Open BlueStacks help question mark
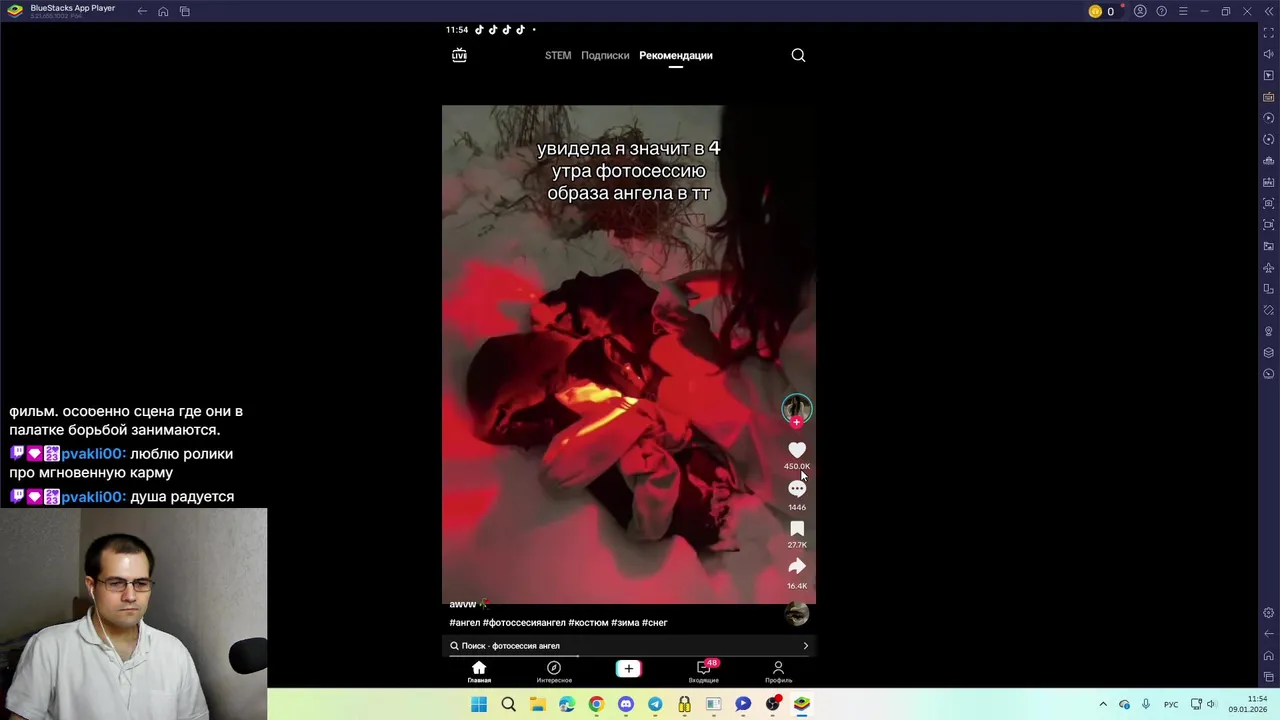 (x=1161, y=11)
